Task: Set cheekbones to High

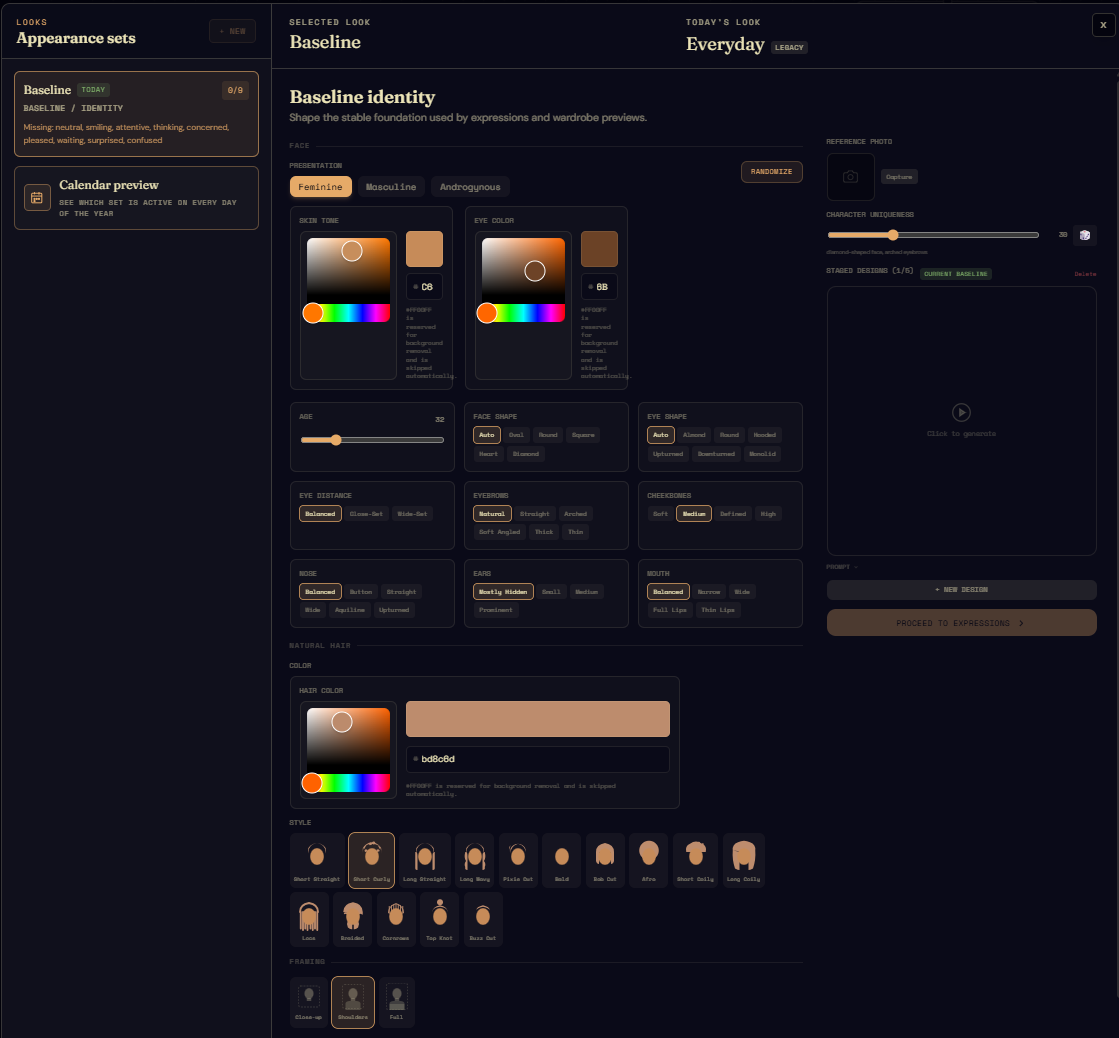Action: (x=768, y=514)
